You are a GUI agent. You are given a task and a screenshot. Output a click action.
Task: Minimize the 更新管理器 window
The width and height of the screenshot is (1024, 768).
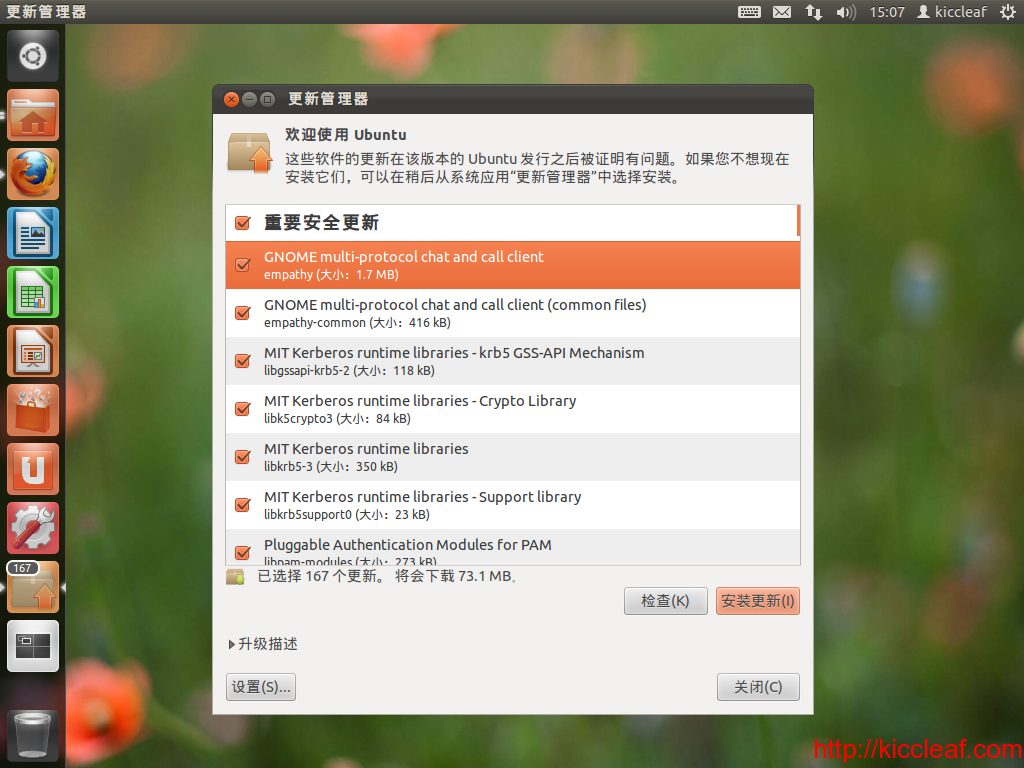point(249,99)
